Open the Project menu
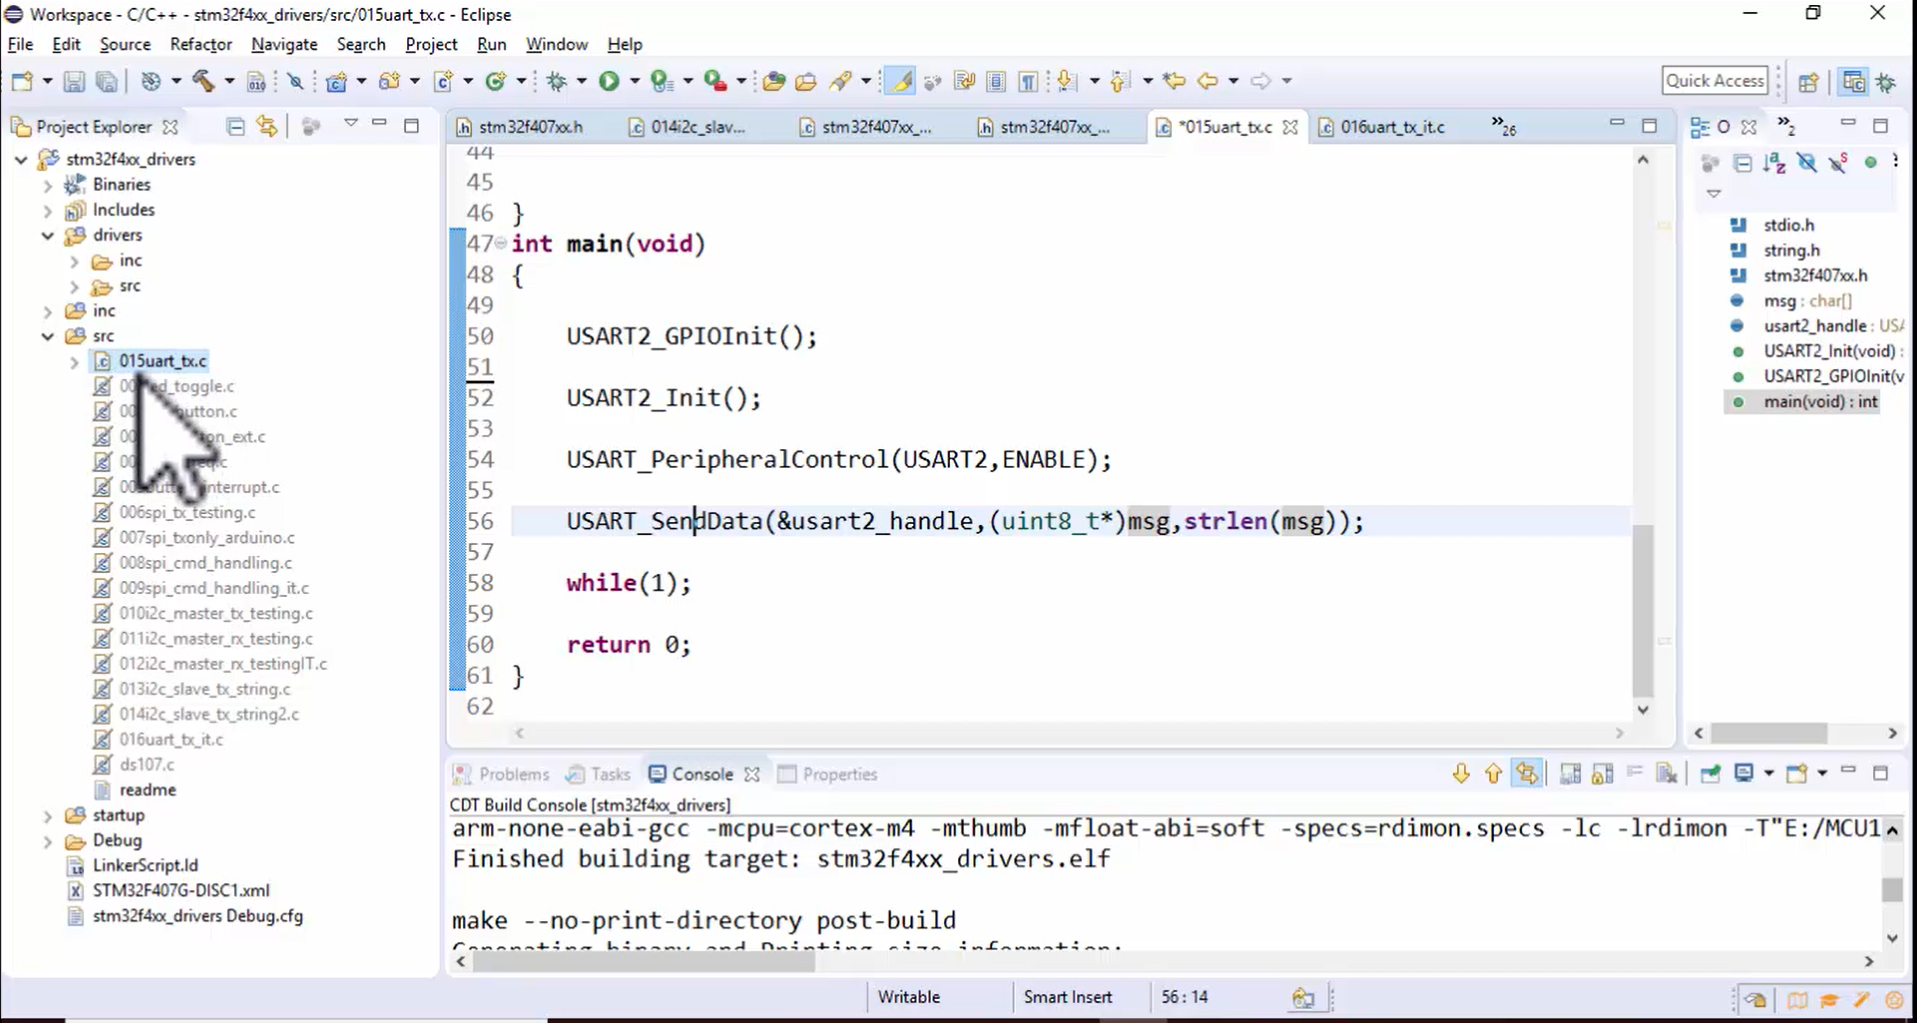Image resolution: width=1917 pixels, height=1023 pixels. (x=431, y=44)
